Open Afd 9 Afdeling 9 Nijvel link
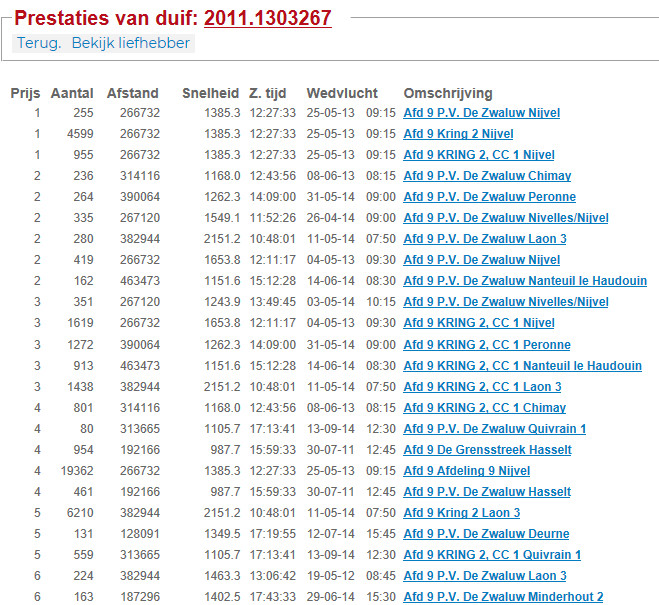 point(467,471)
